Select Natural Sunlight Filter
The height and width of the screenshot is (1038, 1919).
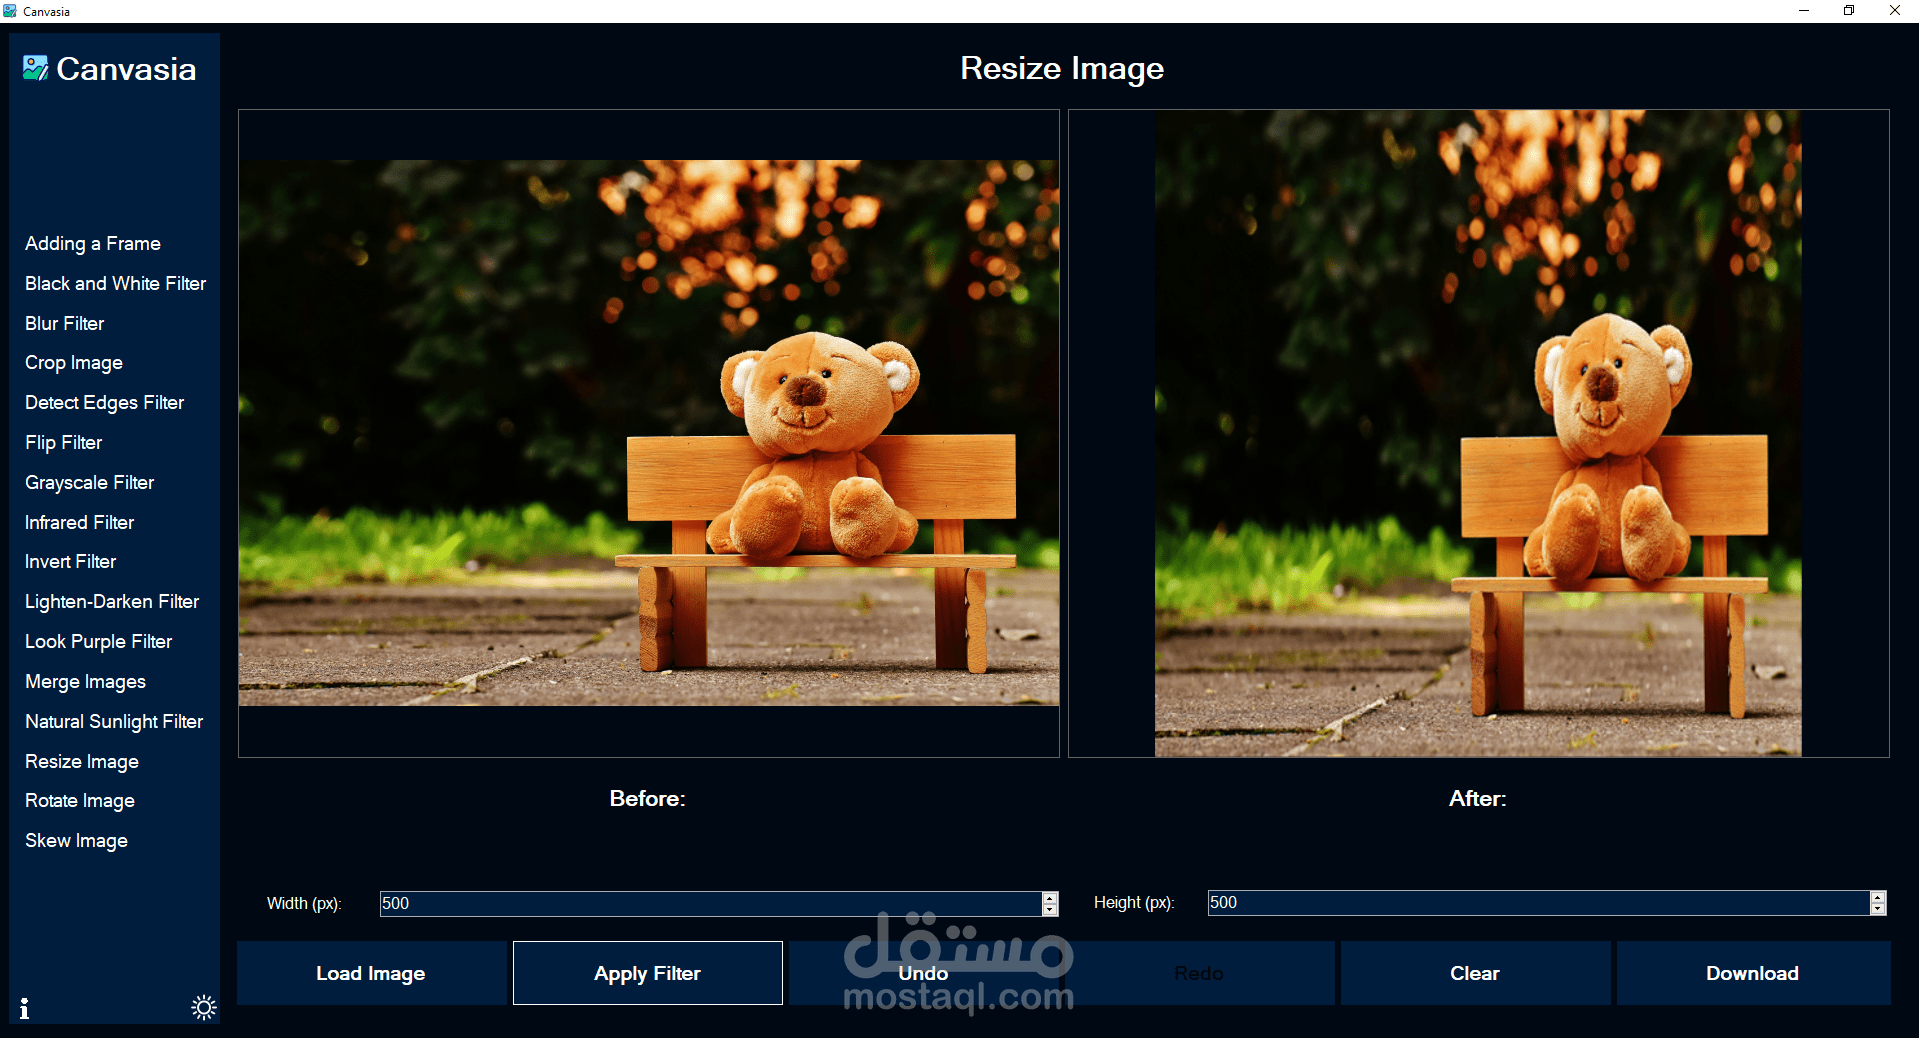click(114, 722)
